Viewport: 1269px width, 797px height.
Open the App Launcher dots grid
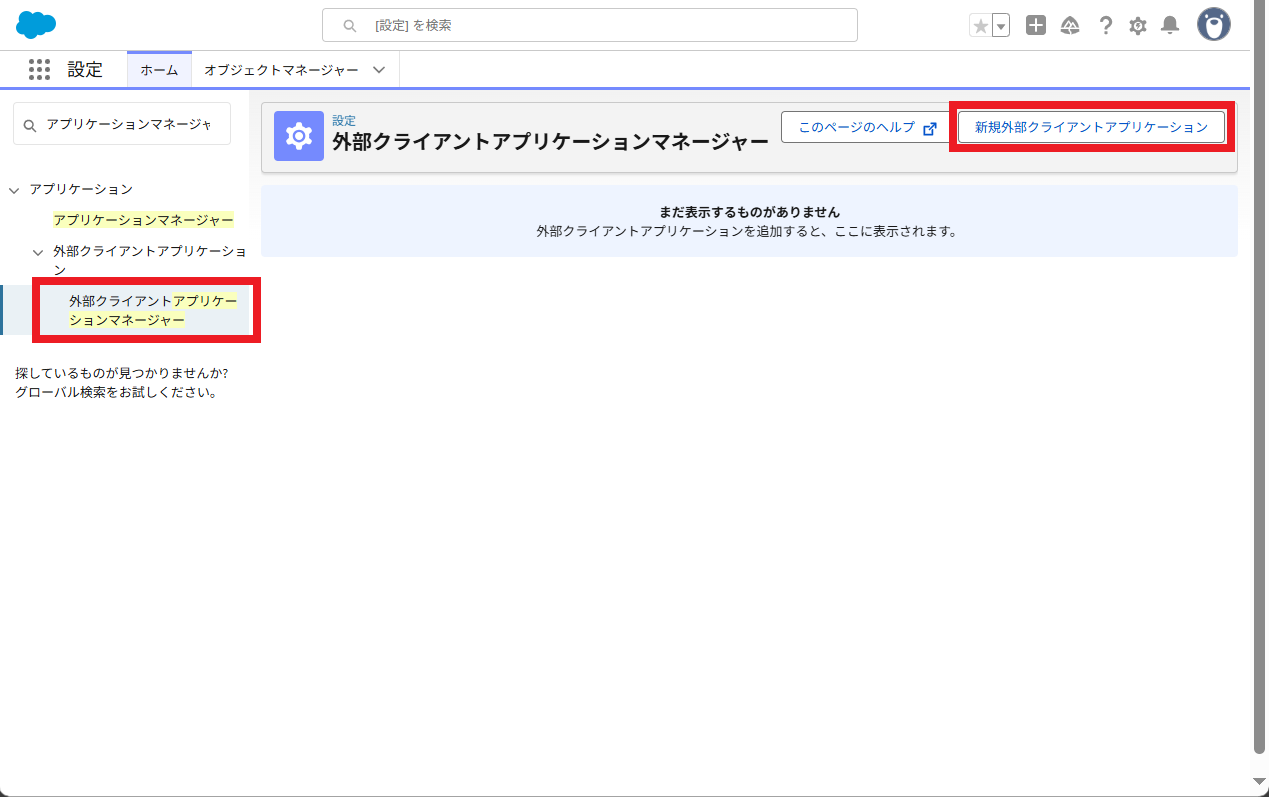coord(39,69)
